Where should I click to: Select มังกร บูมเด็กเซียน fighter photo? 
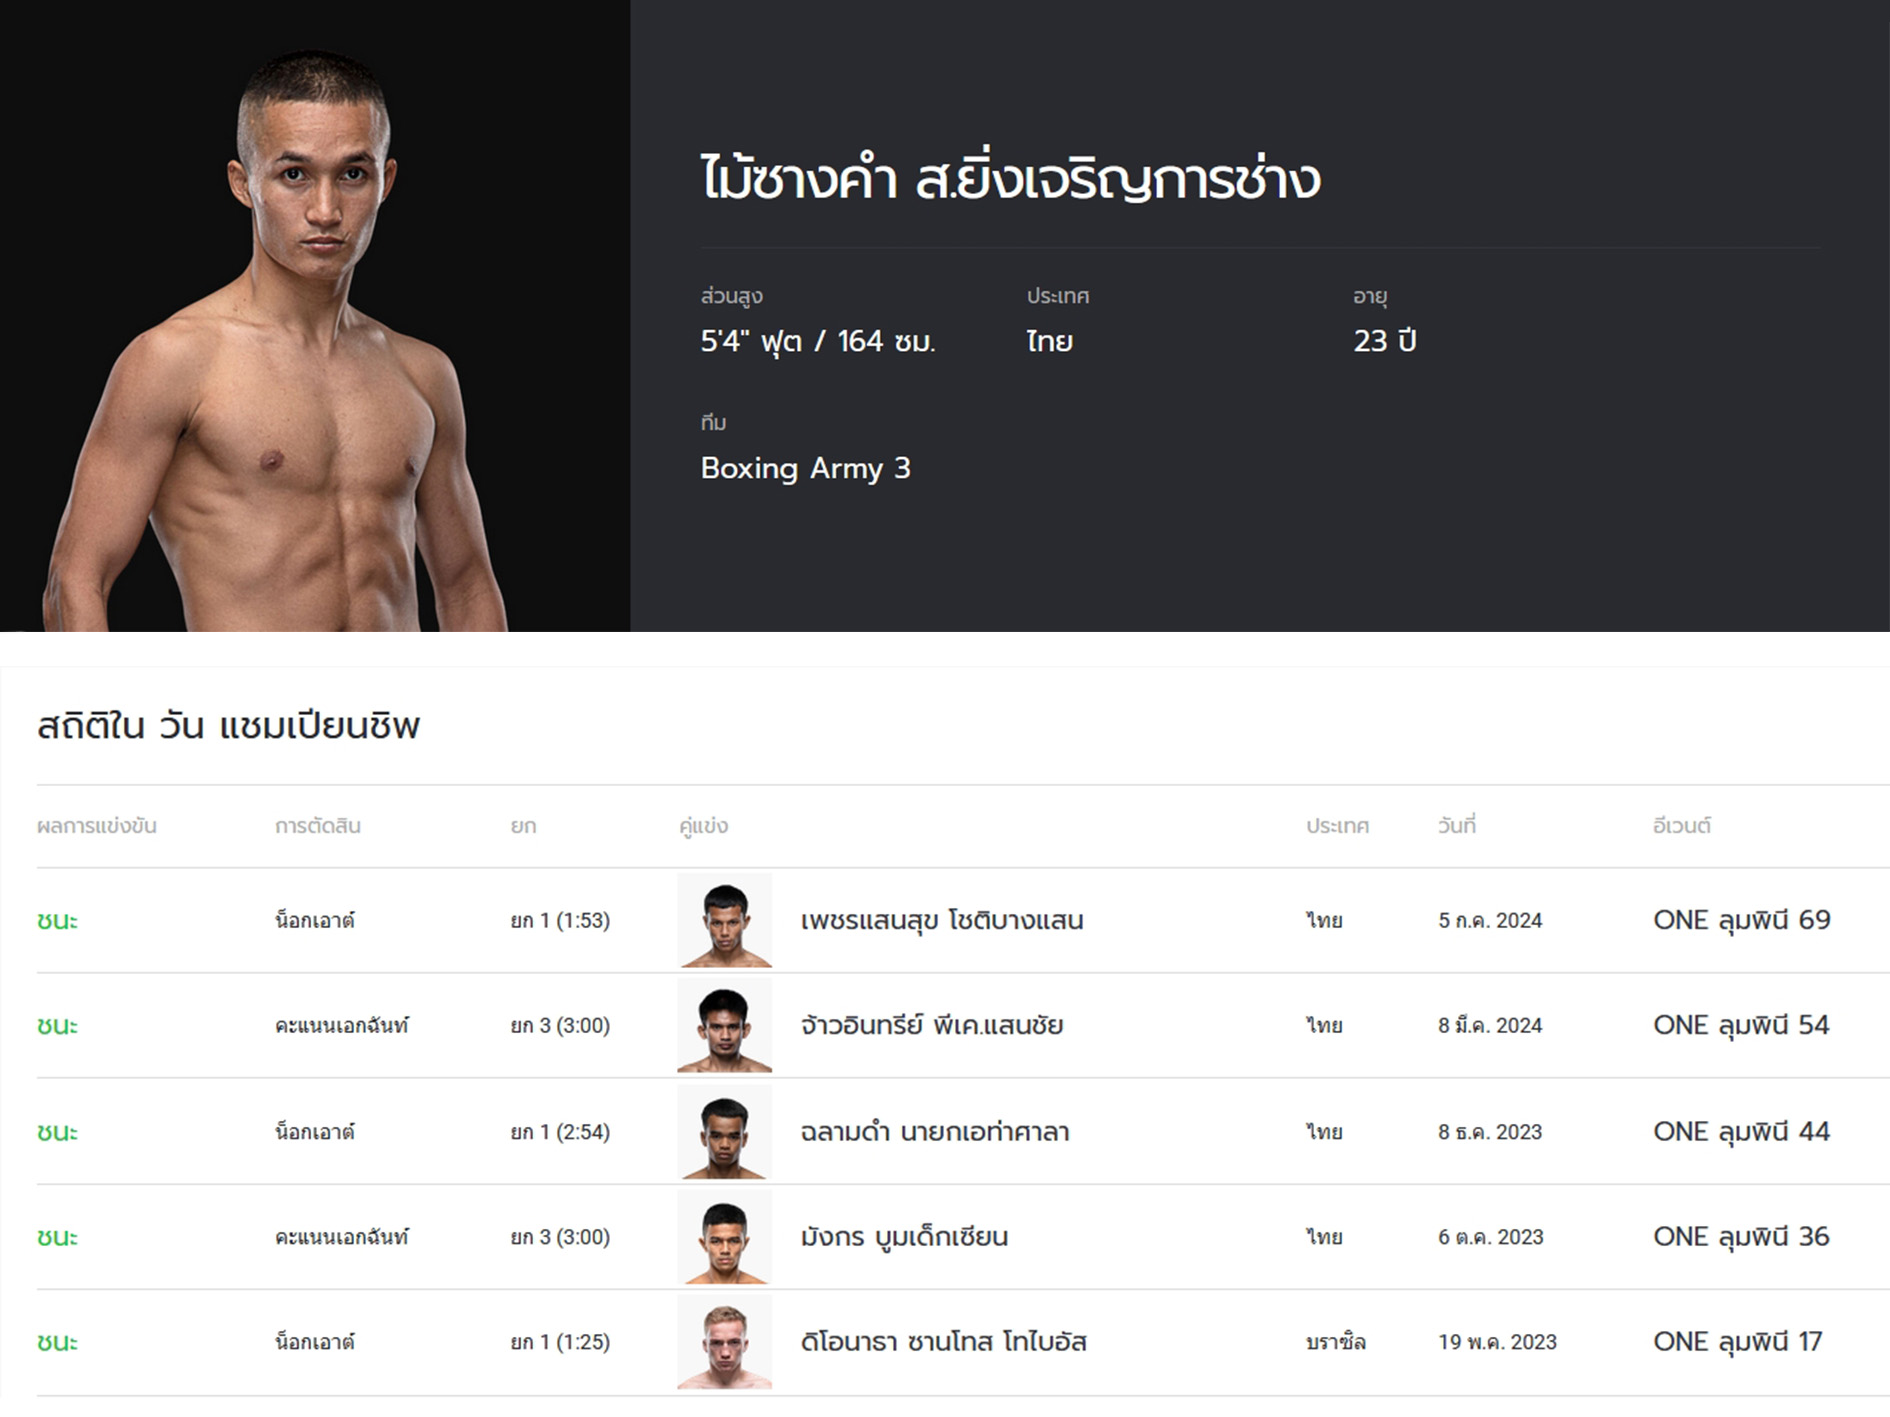tap(725, 1237)
